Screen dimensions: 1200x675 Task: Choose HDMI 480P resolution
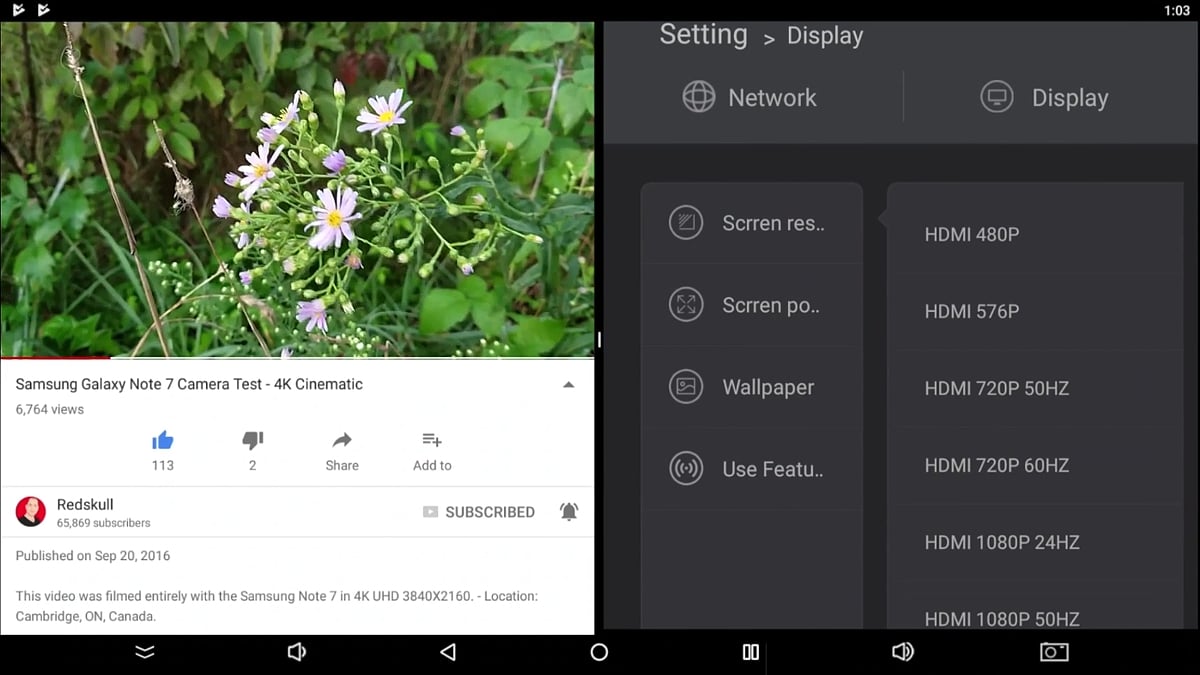(x=1035, y=234)
